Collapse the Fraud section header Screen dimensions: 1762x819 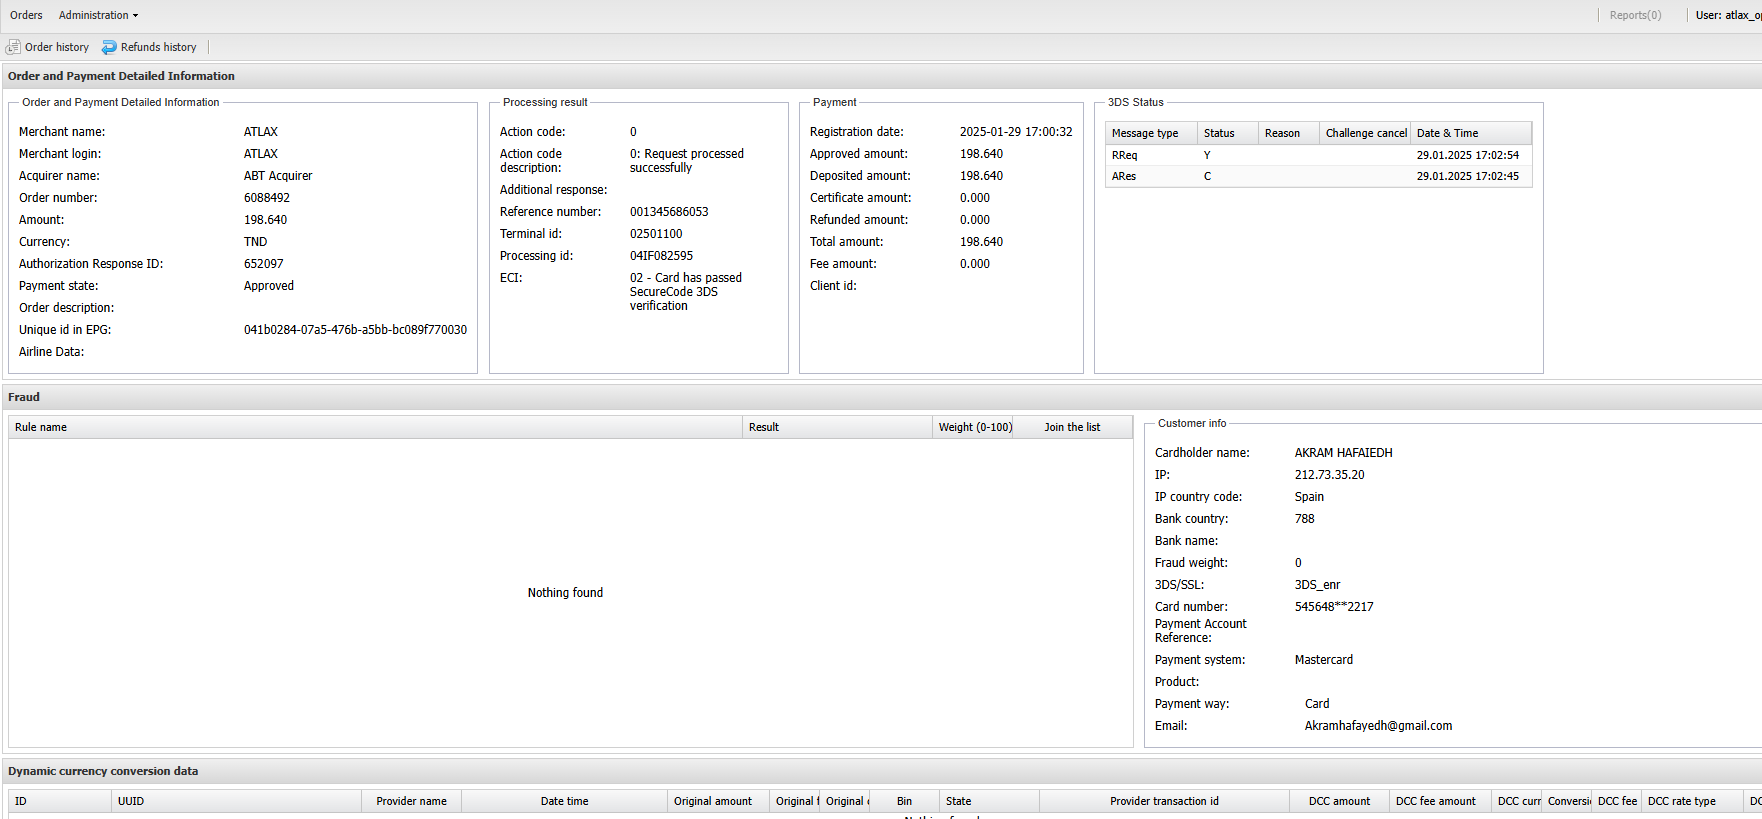tap(24, 397)
